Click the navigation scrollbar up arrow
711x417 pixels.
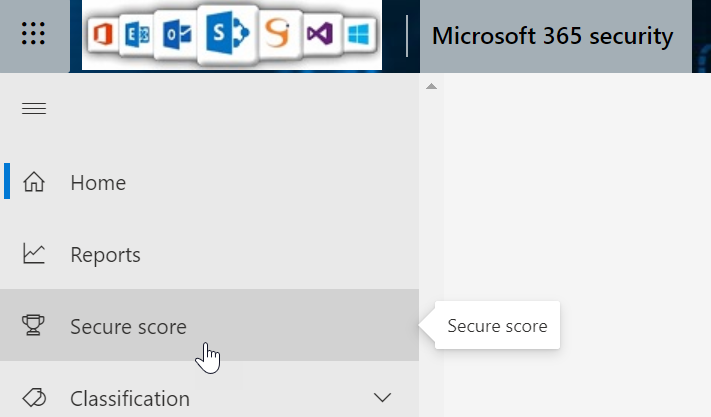pyautogui.click(x=431, y=87)
